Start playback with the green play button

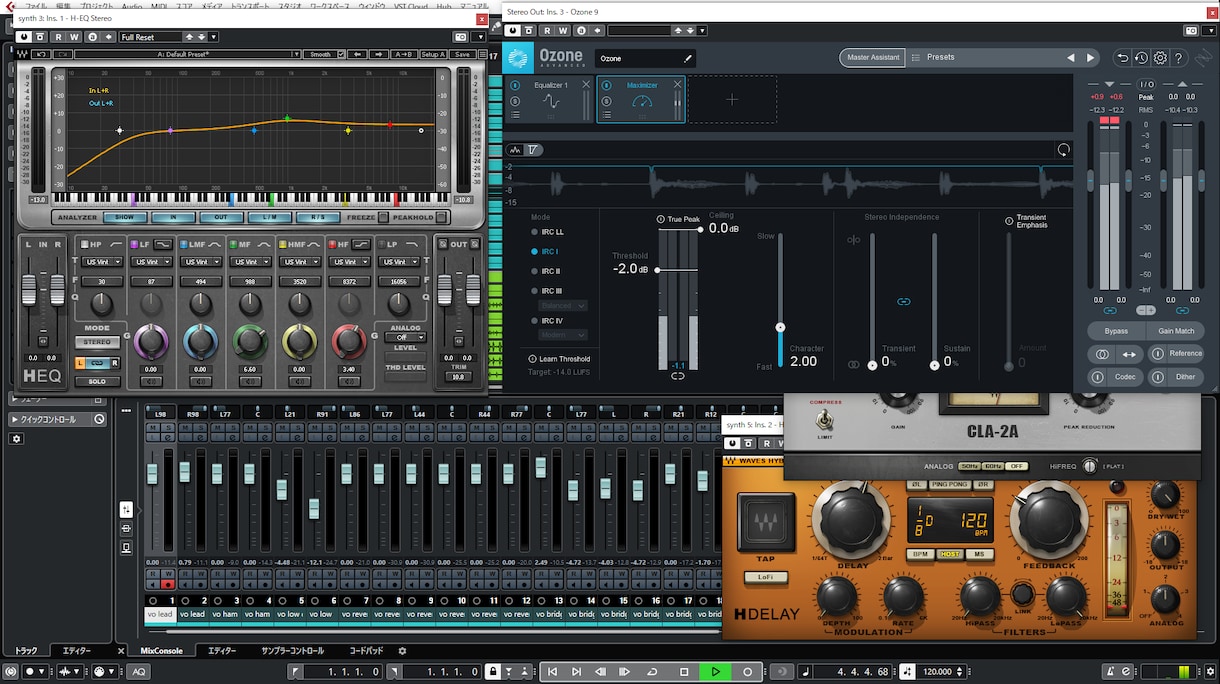coord(715,672)
